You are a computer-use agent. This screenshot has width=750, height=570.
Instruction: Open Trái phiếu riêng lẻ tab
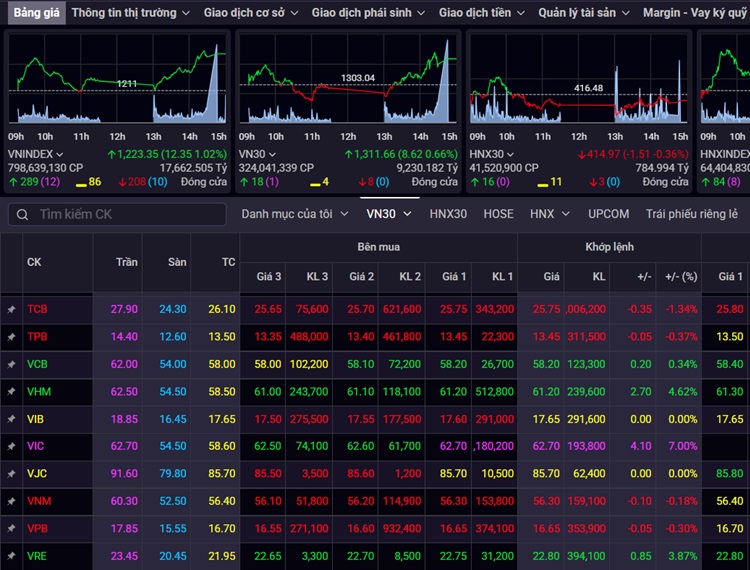[692, 214]
